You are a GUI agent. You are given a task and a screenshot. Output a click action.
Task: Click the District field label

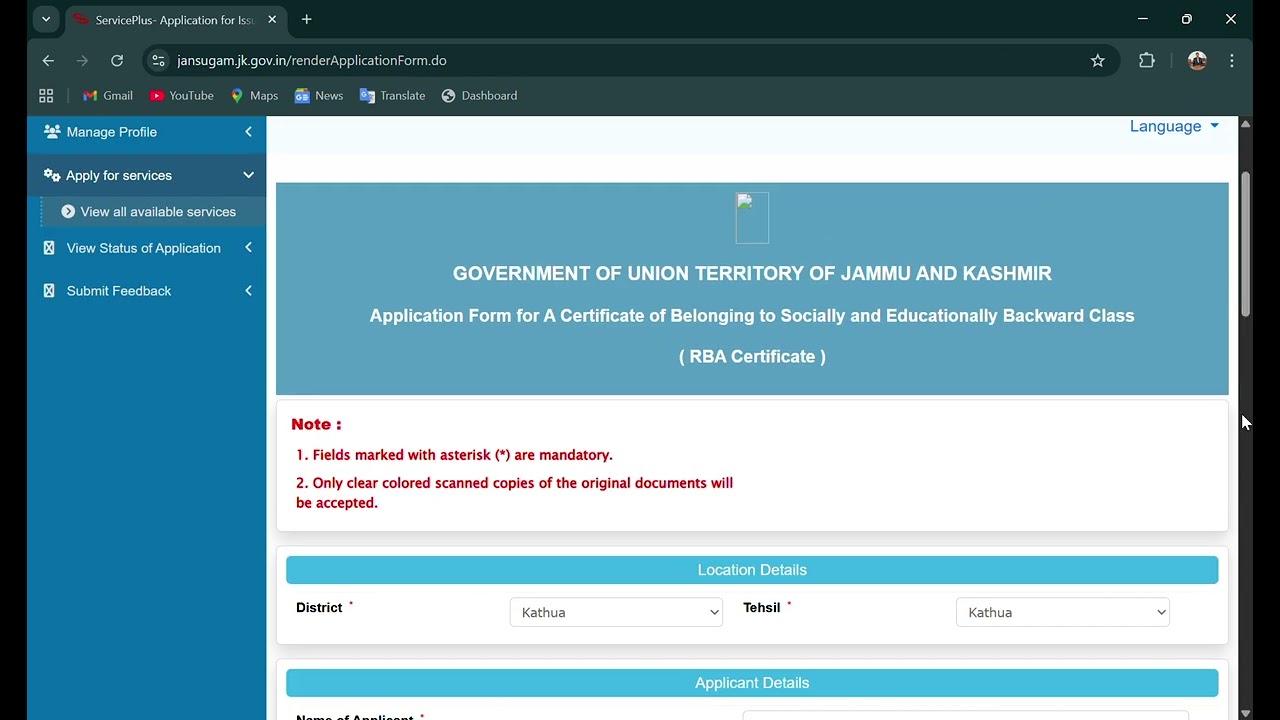319,608
